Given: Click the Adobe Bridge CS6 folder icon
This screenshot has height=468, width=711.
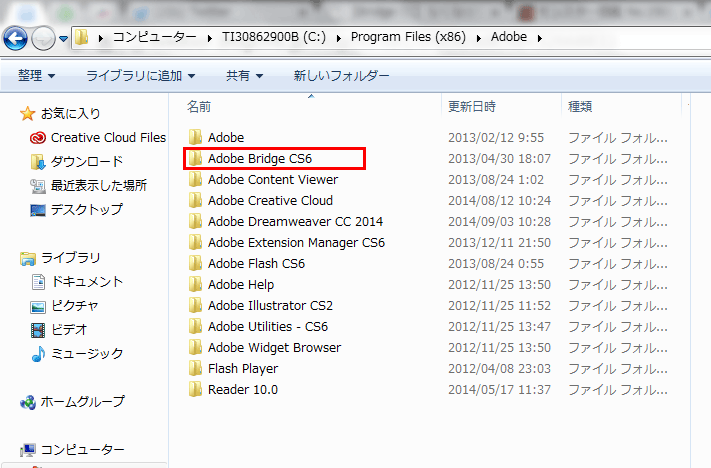Looking at the screenshot, I should pyautogui.click(x=195, y=158).
